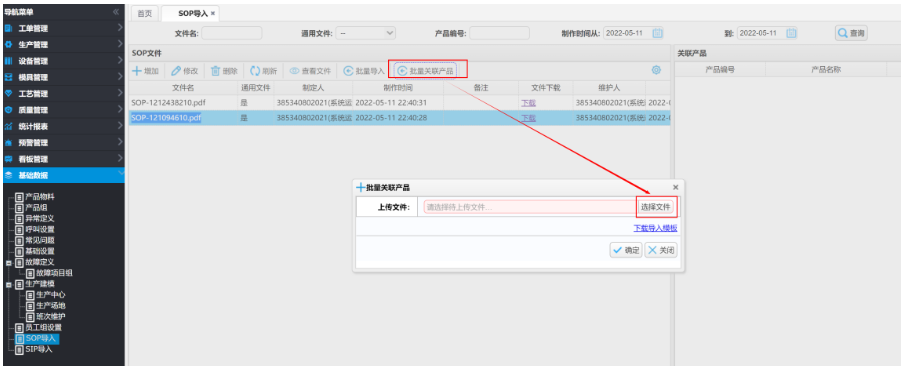The width and height of the screenshot is (904, 370).
Task: Open 生产中心 in the tree
Action: 51,295
